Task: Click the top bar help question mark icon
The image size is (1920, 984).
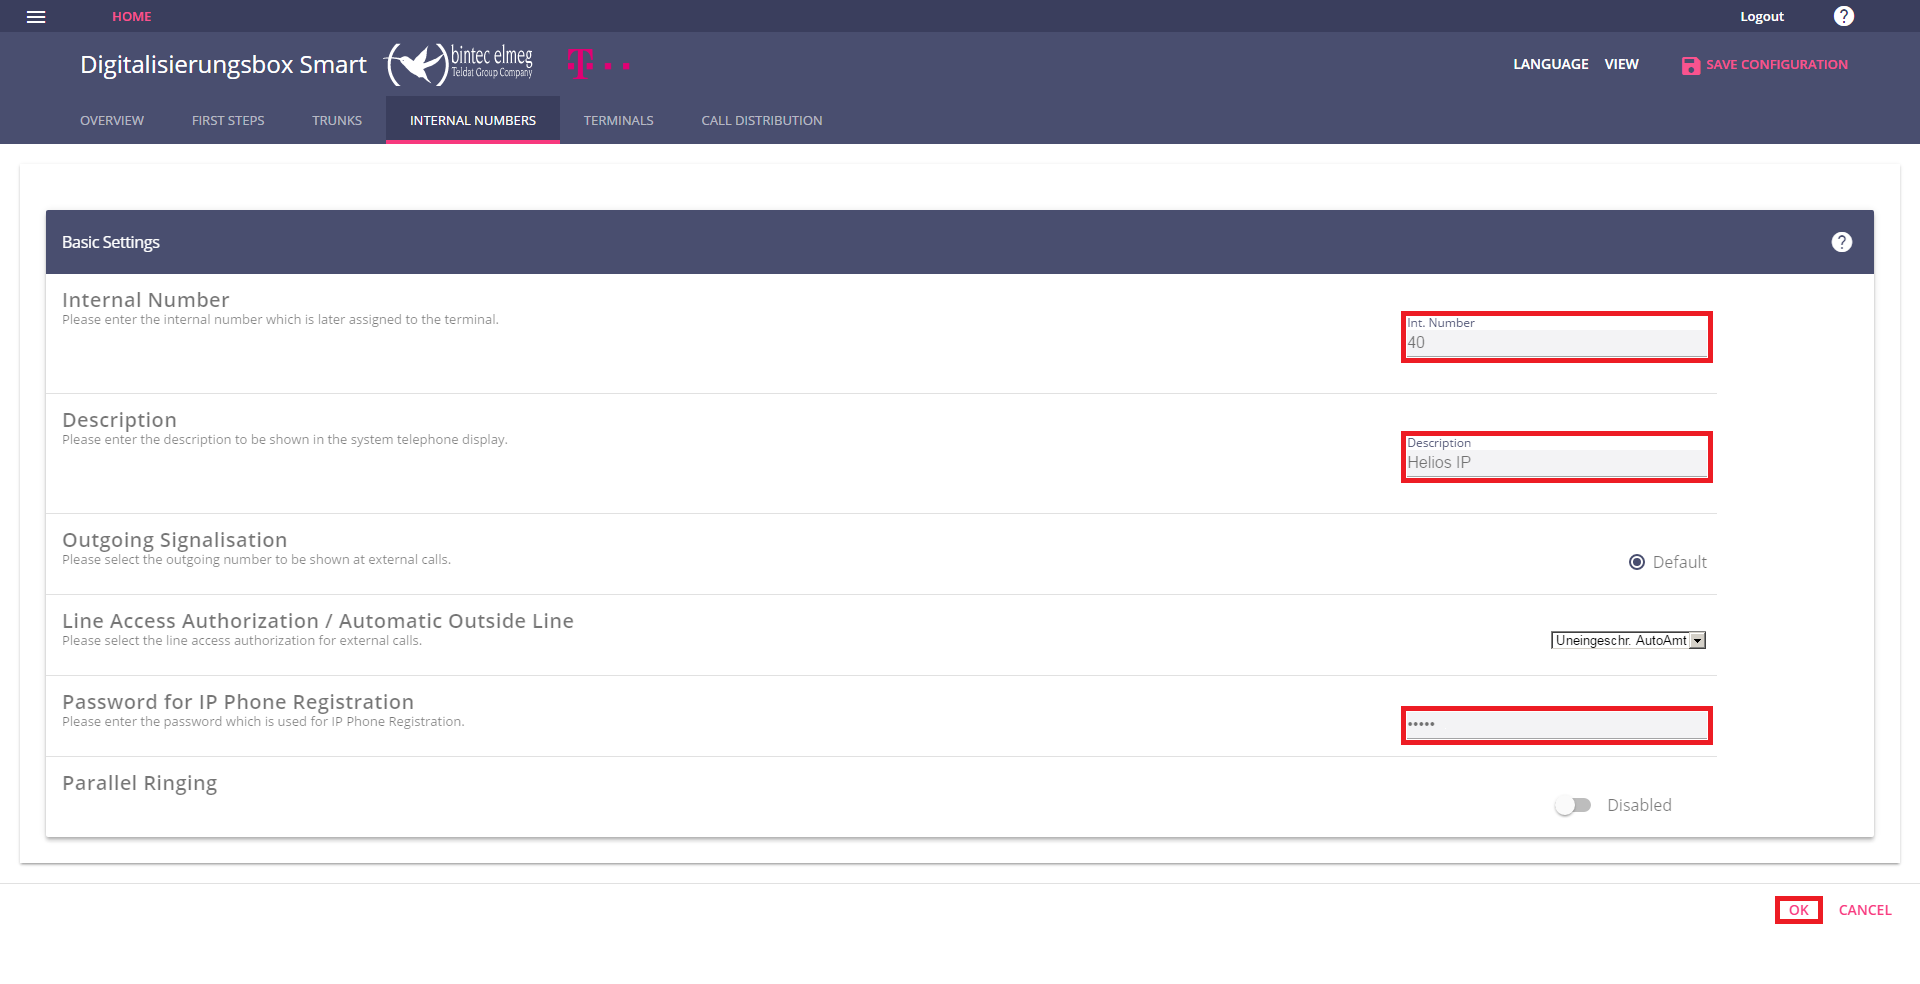Action: tap(1843, 16)
